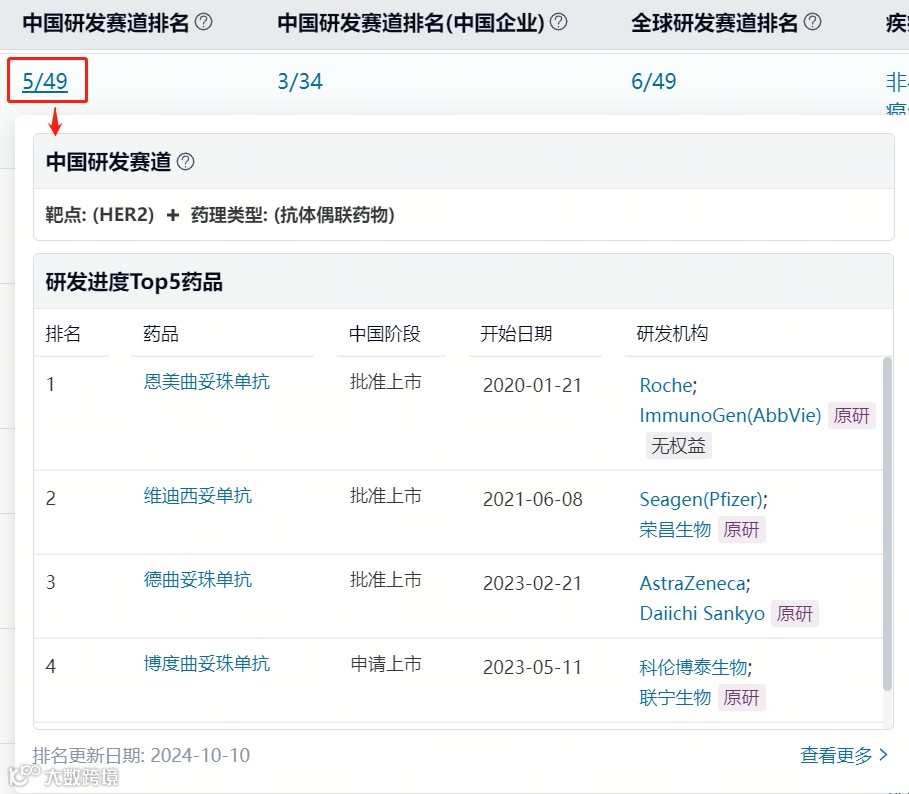Click the 原研 tag next to ImmunoGen(AbbVie)
909x794 pixels.
click(852, 416)
